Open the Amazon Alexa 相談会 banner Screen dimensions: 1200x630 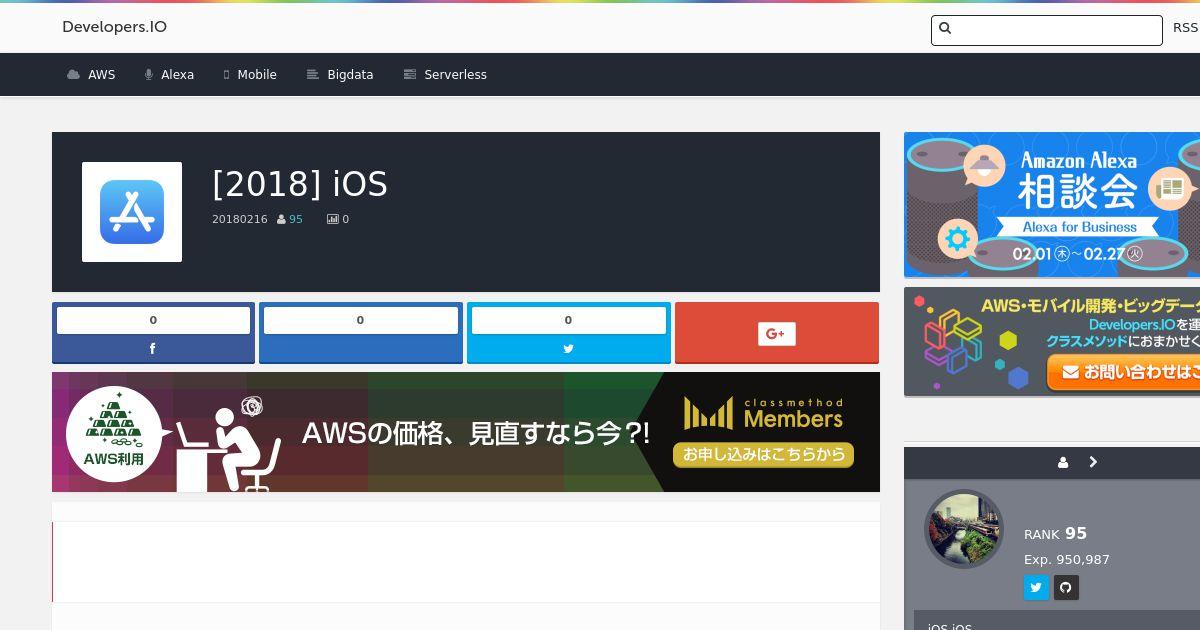coord(1052,205)
